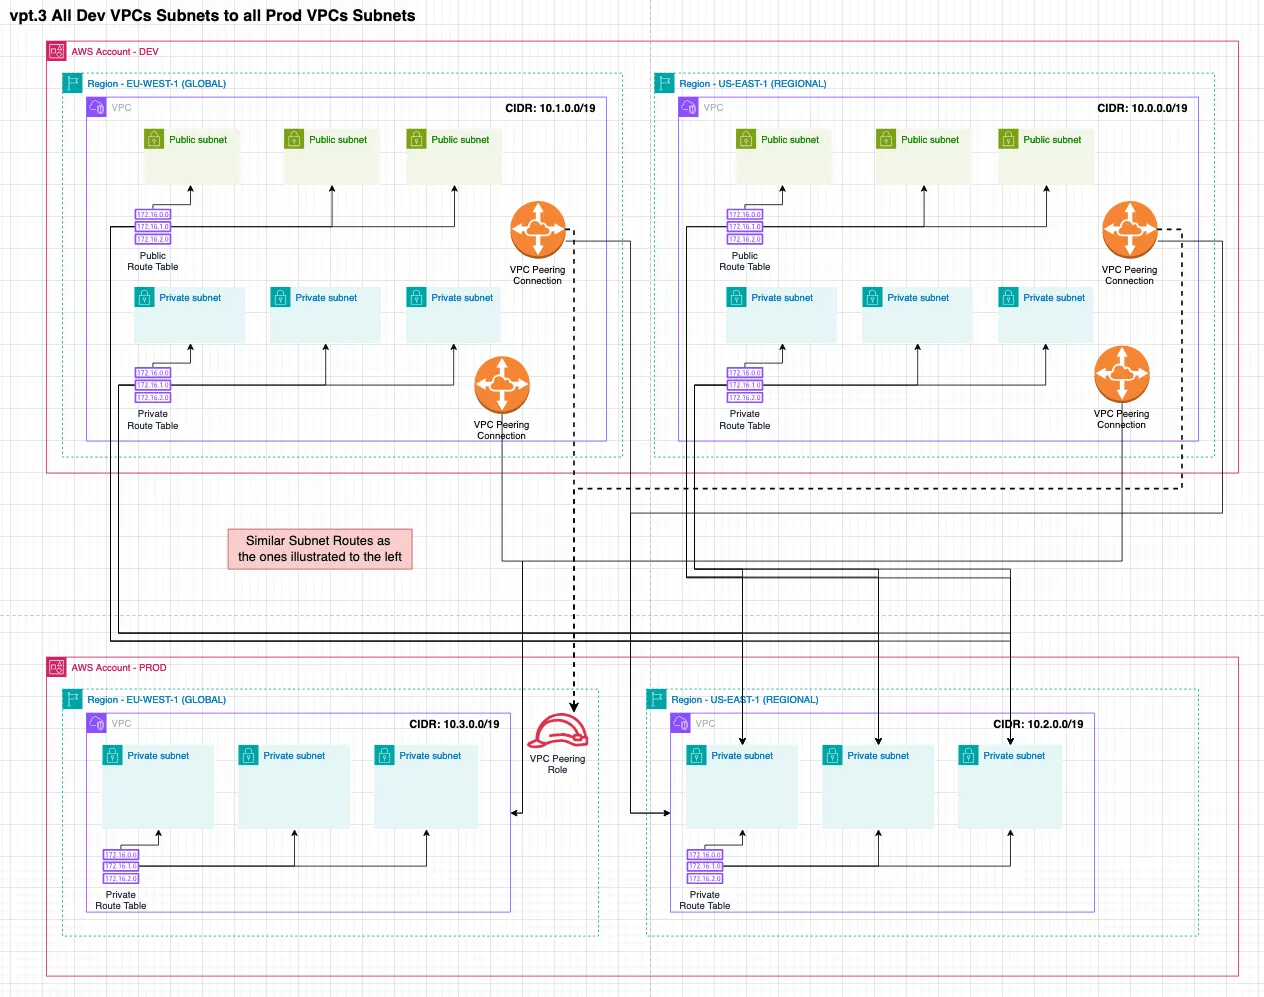Image resolution: width=1264 pixels, height=997 pixels.
Task: Select the AWS Account - DEV account icon
Action: tap(57, 51)
